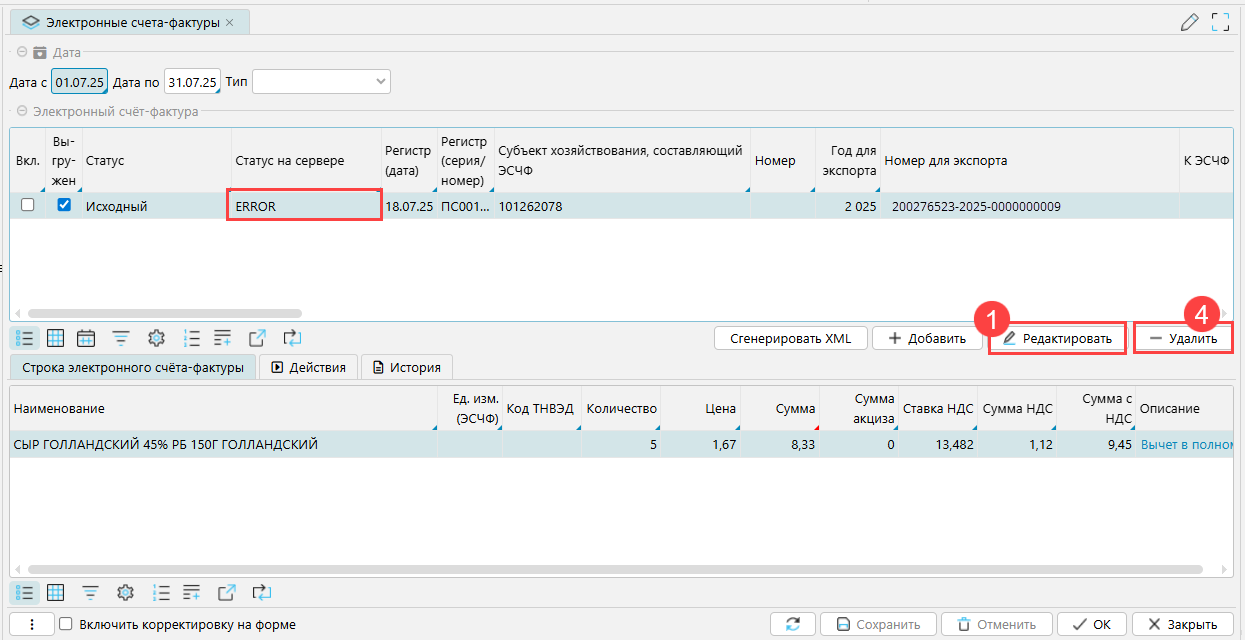Switch line-items table to grid view
Image resolution: width=1245 pixels, height=640 pixels.
56,592
